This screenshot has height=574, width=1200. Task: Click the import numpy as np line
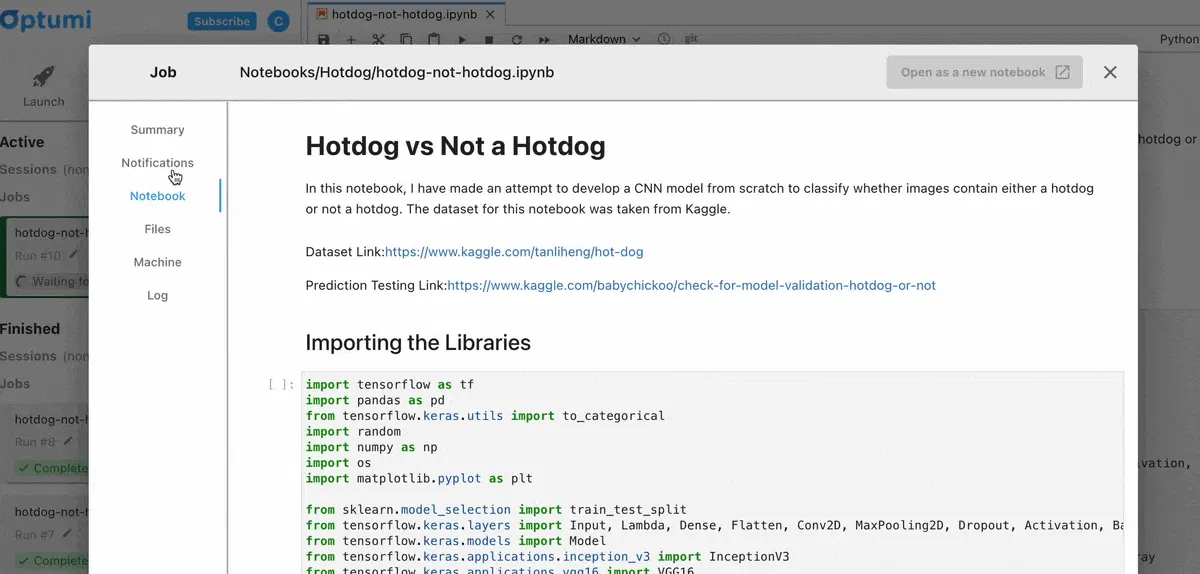[371, 447]
